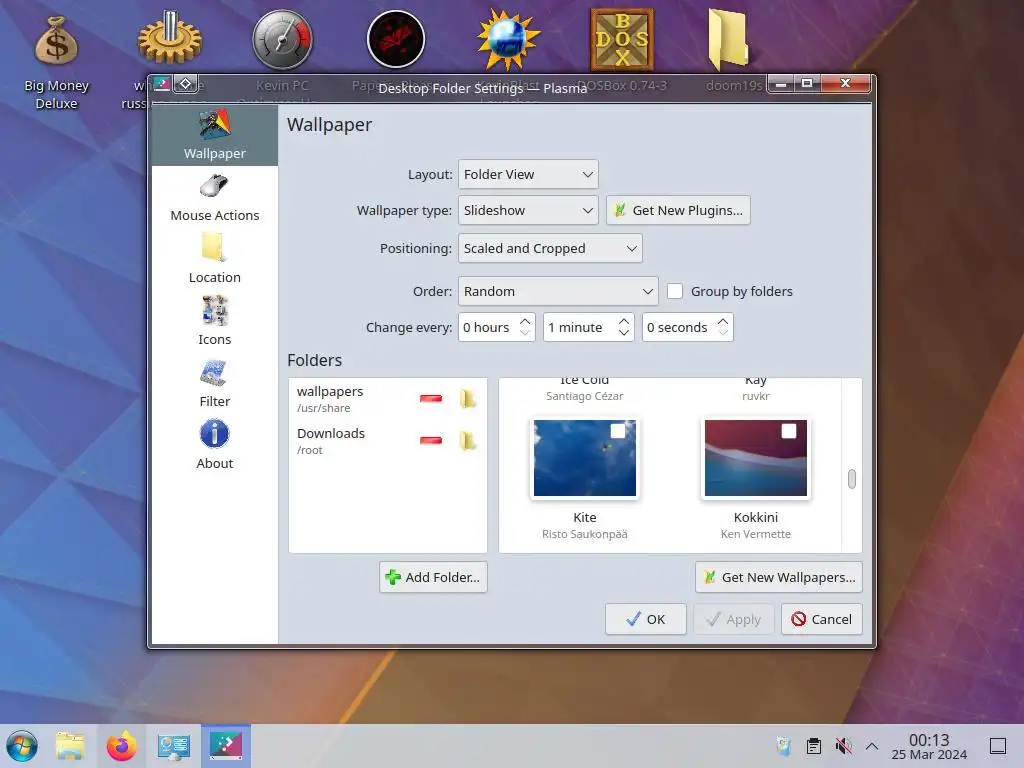This screenshot has height=768, width=1024.
Task: Open the doom19s desktop folder
Action: (x=729, y=39)
